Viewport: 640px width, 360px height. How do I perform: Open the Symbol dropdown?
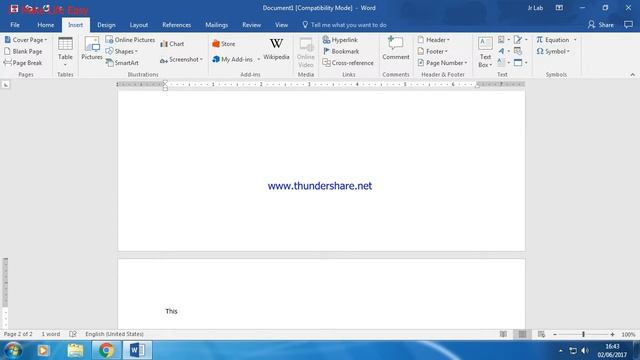click(x=553, y=51)
